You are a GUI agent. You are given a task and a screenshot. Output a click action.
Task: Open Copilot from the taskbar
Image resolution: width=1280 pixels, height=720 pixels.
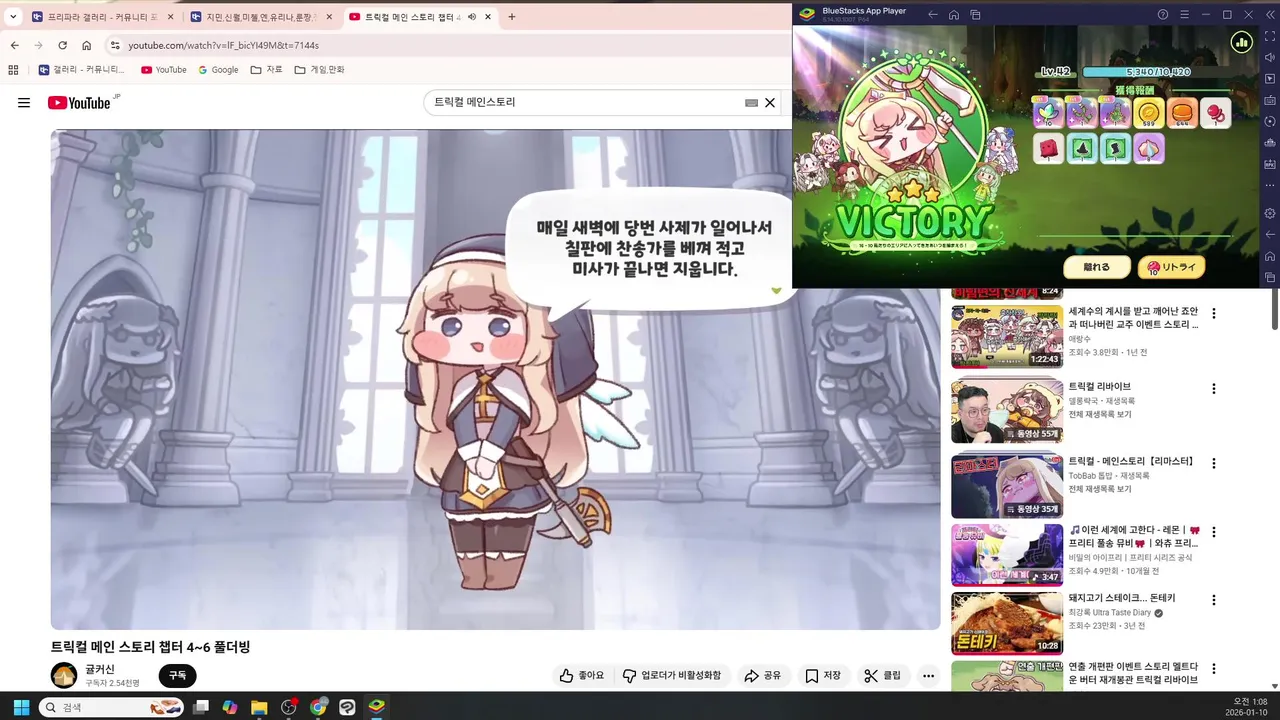click(230, 707)
